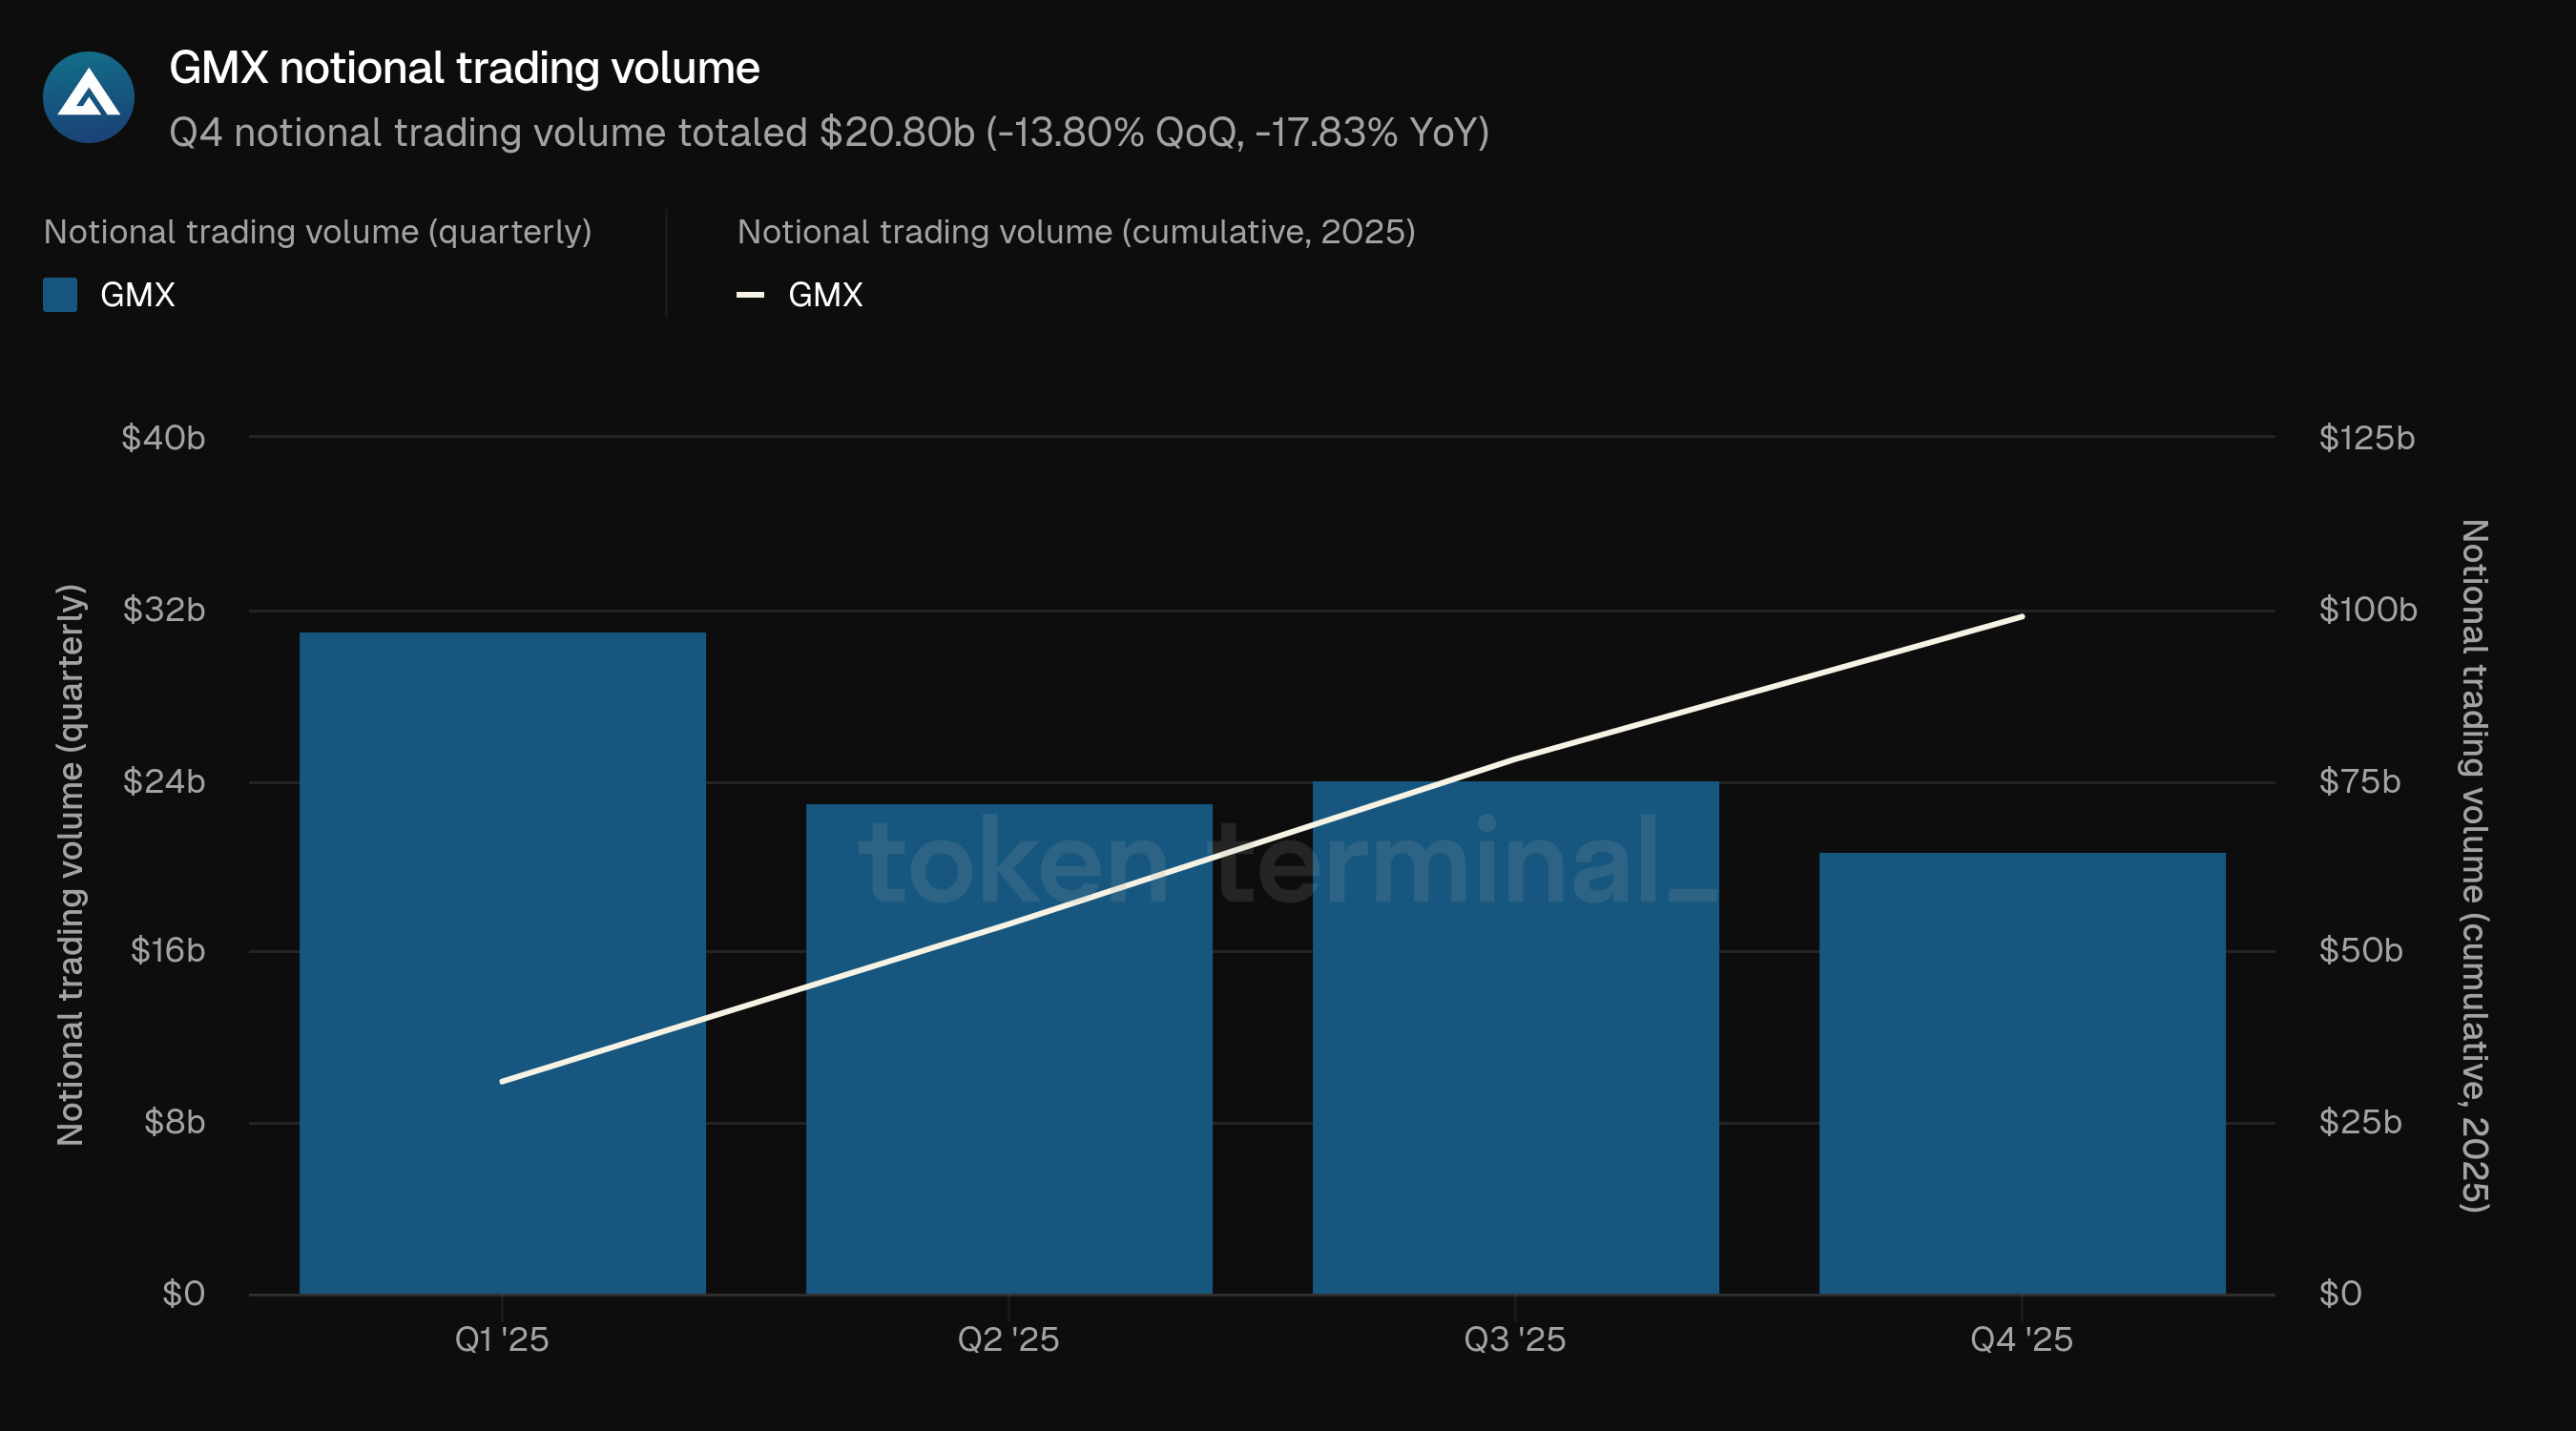Click the white line cumulative legend marker

click(750, 295)
